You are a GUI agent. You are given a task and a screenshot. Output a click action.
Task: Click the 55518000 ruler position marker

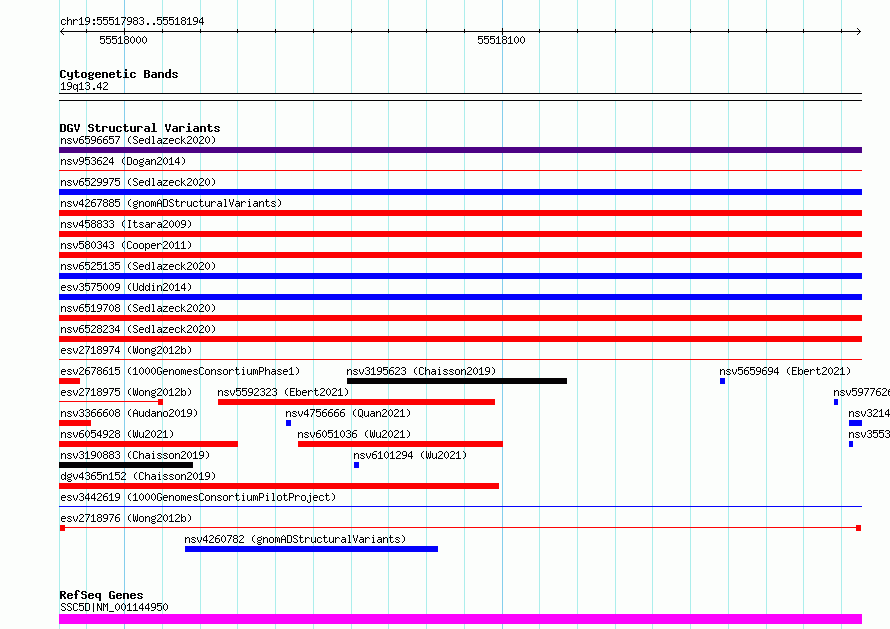pos(123,40)
